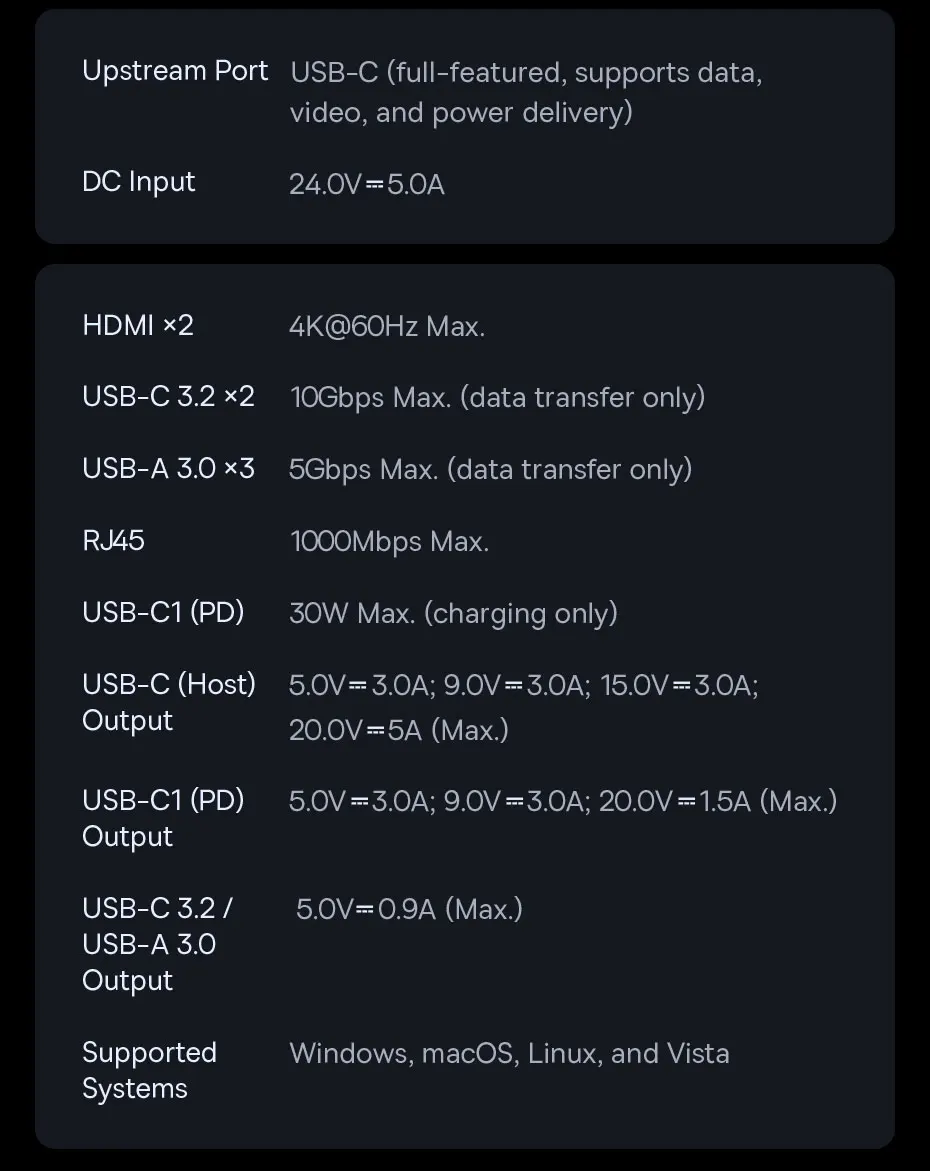Viewport: 930px width, 1171px height.
Task: Select the 5.0V 0.9A (Max.) value
Action: (x=409, y=910)
